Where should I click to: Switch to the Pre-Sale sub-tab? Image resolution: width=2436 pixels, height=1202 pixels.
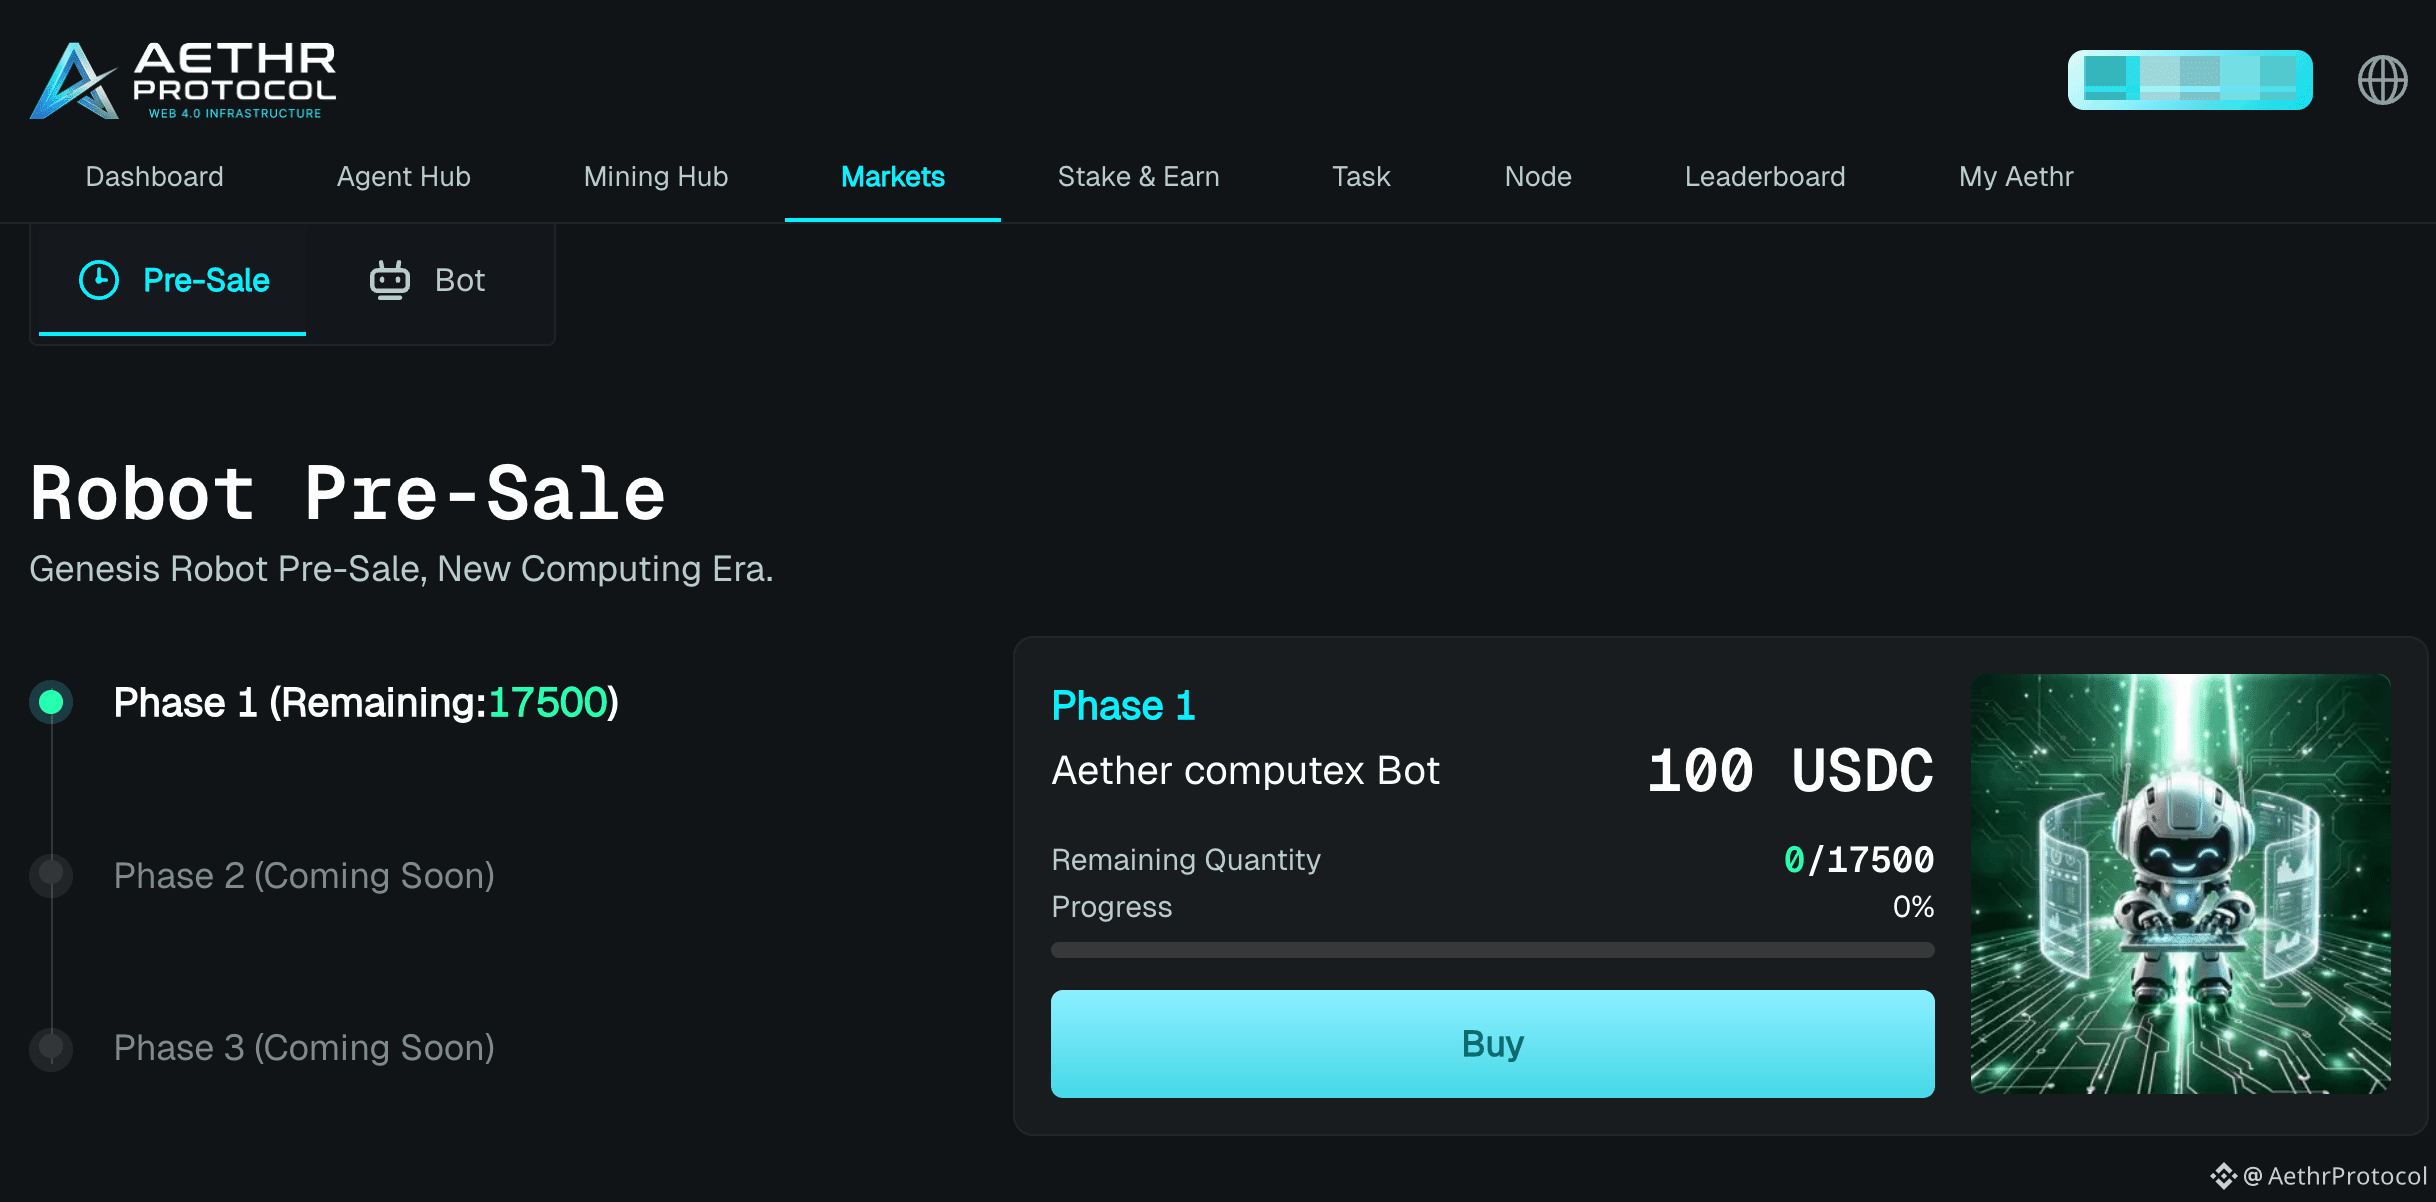(x=172, y=280)
